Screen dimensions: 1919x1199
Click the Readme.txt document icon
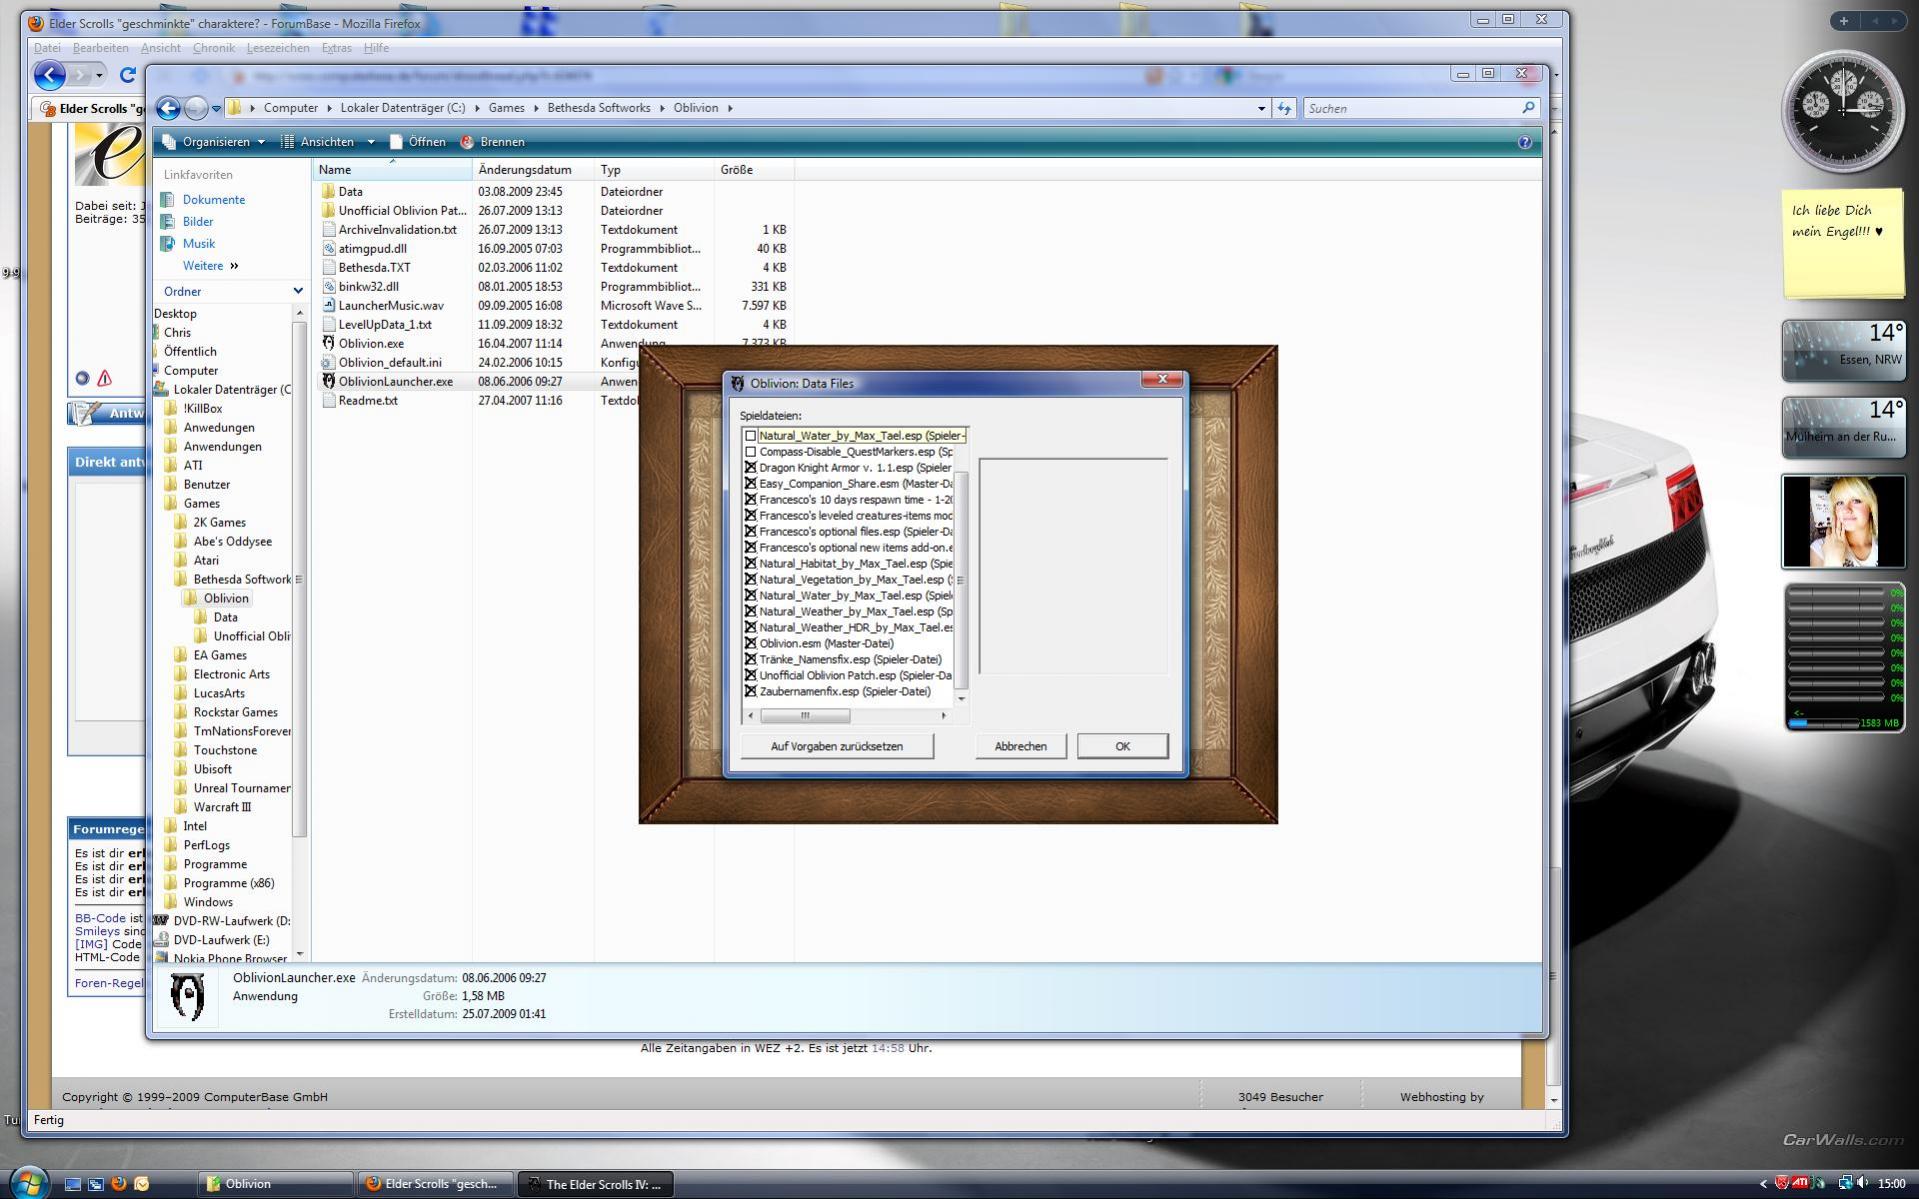click(328, 400)
